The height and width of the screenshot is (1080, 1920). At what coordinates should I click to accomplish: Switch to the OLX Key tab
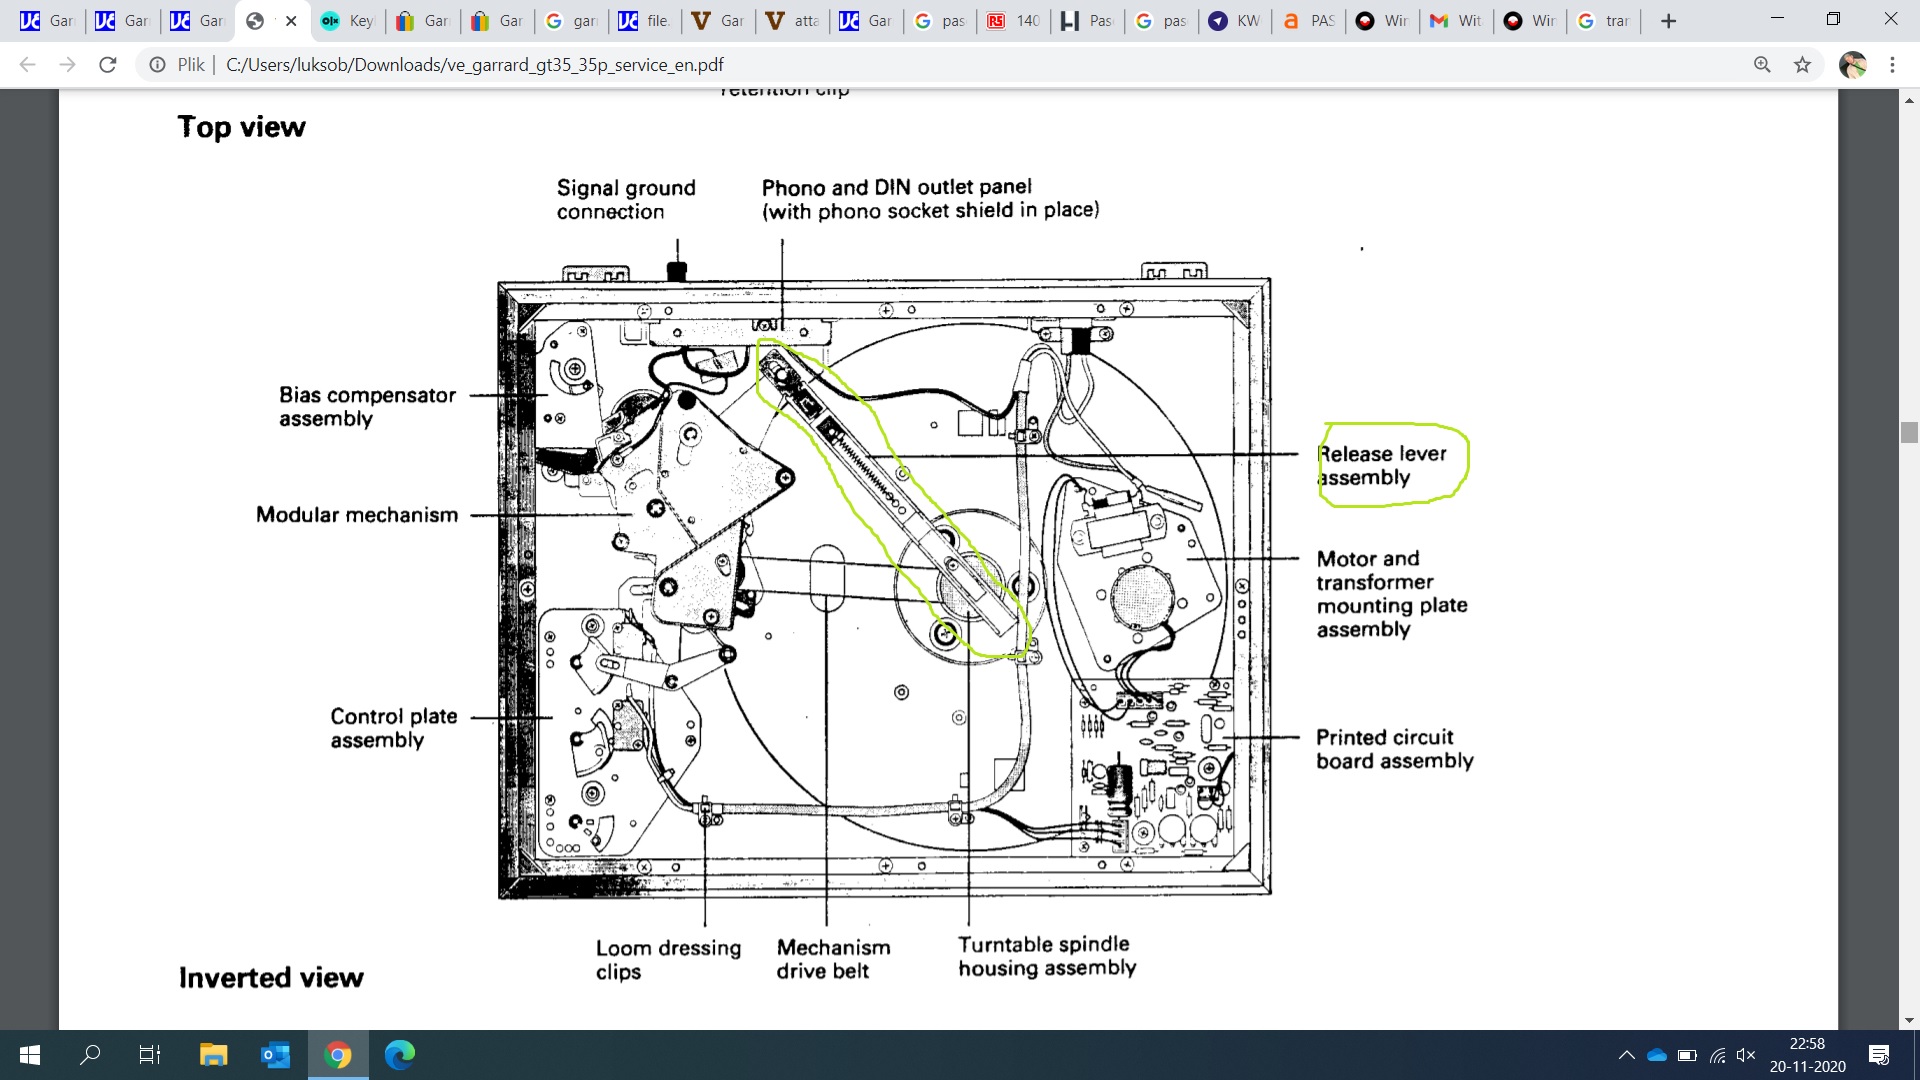pyautogui.click(x=348, y=21)
